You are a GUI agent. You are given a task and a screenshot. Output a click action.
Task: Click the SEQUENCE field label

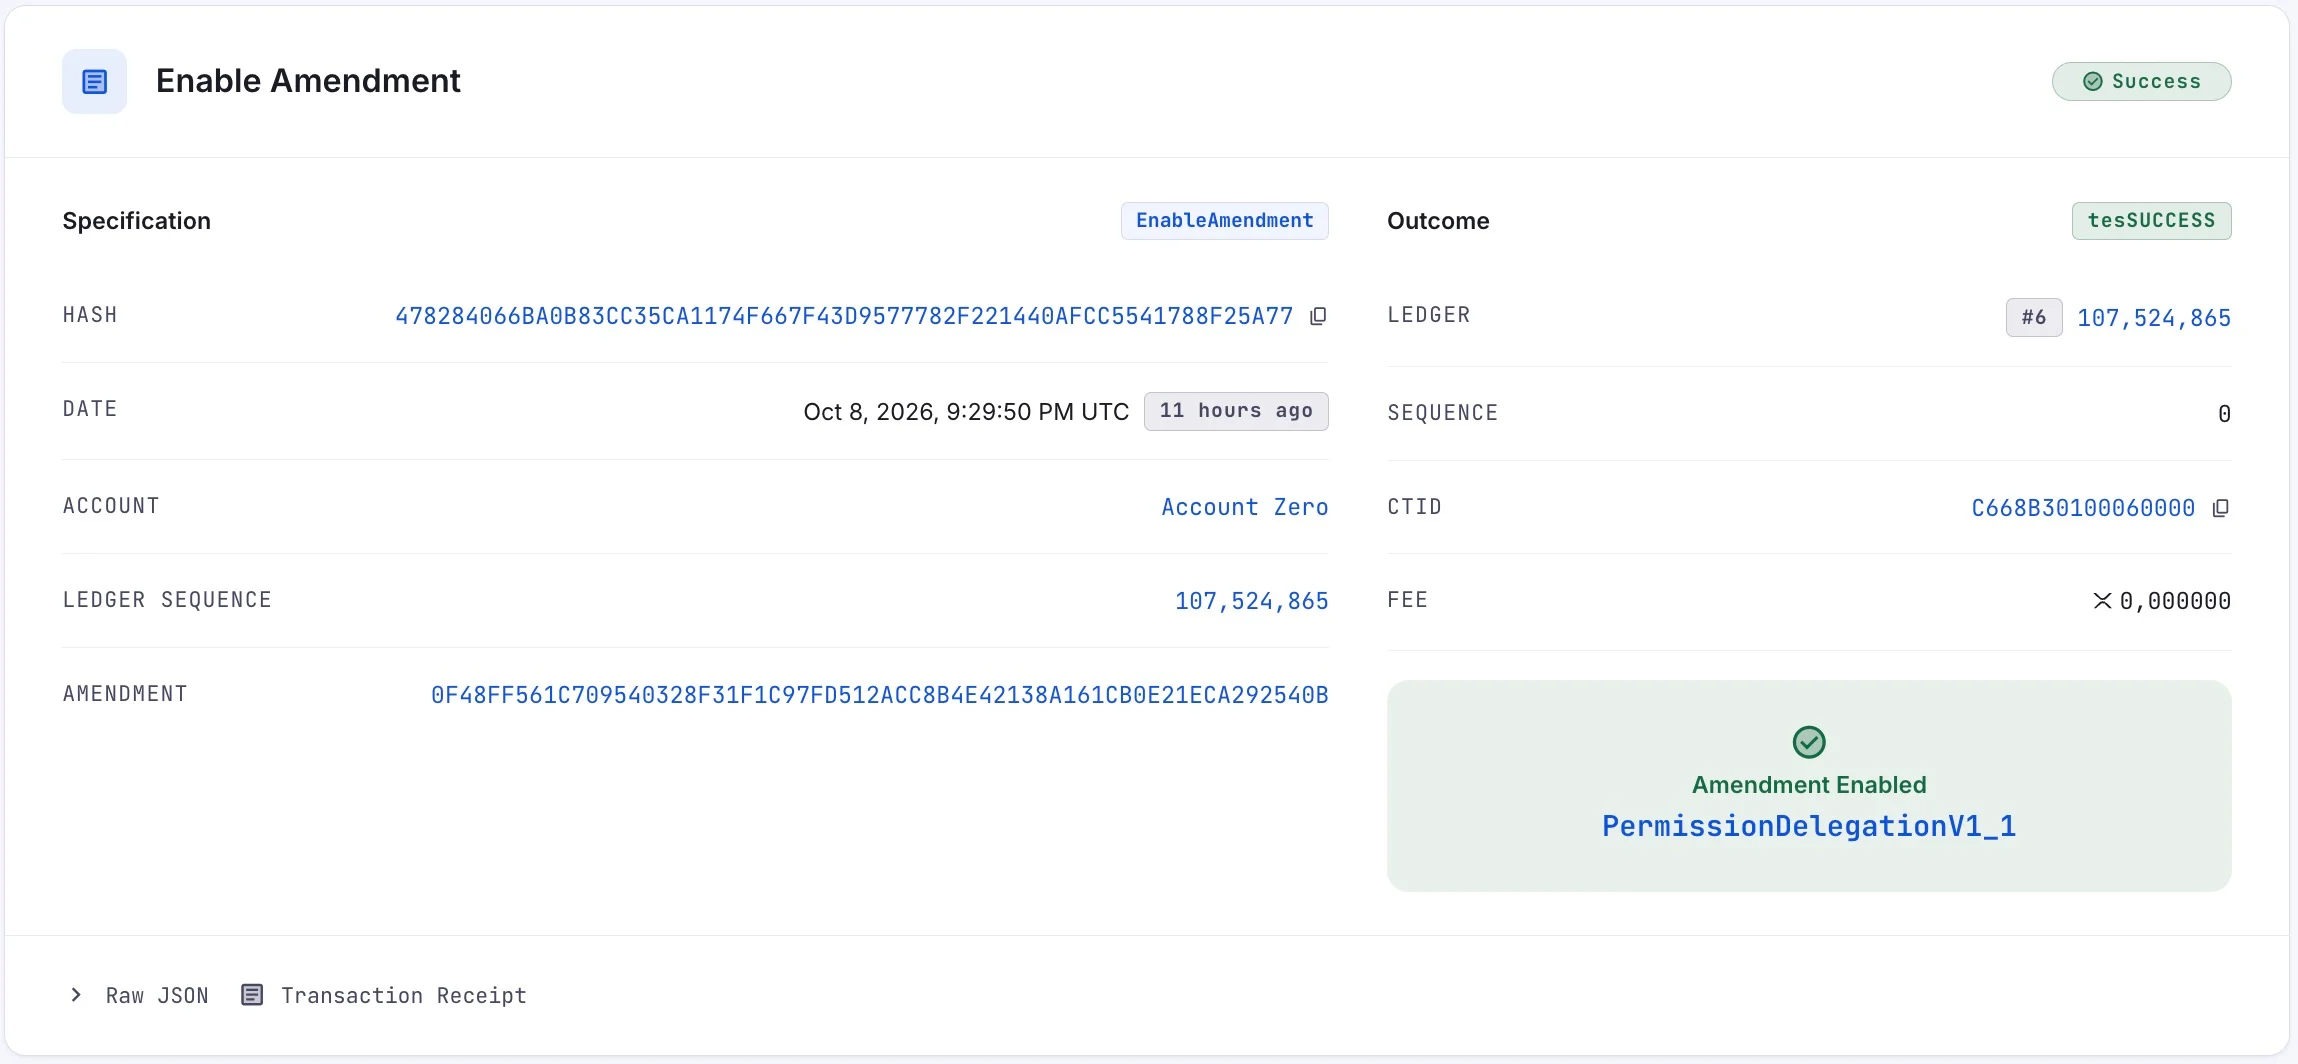tap(1442, 413)
